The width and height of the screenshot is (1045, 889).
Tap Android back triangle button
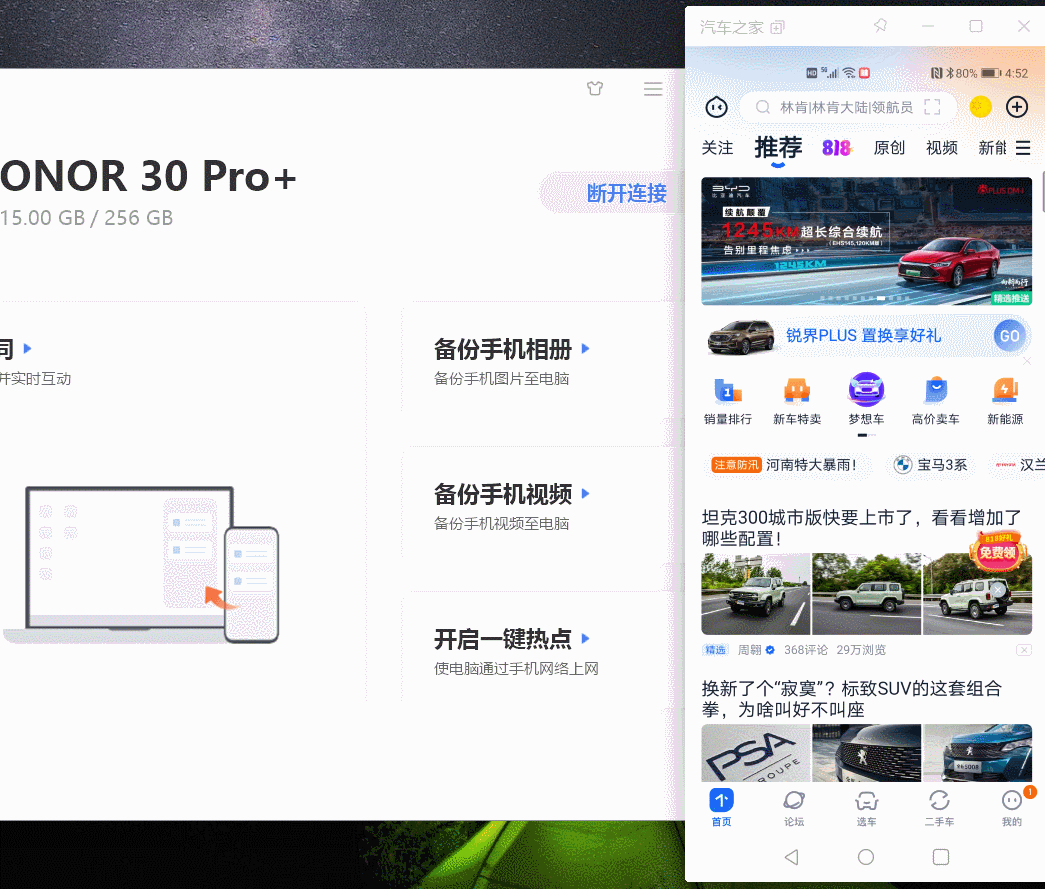(792, 857)
